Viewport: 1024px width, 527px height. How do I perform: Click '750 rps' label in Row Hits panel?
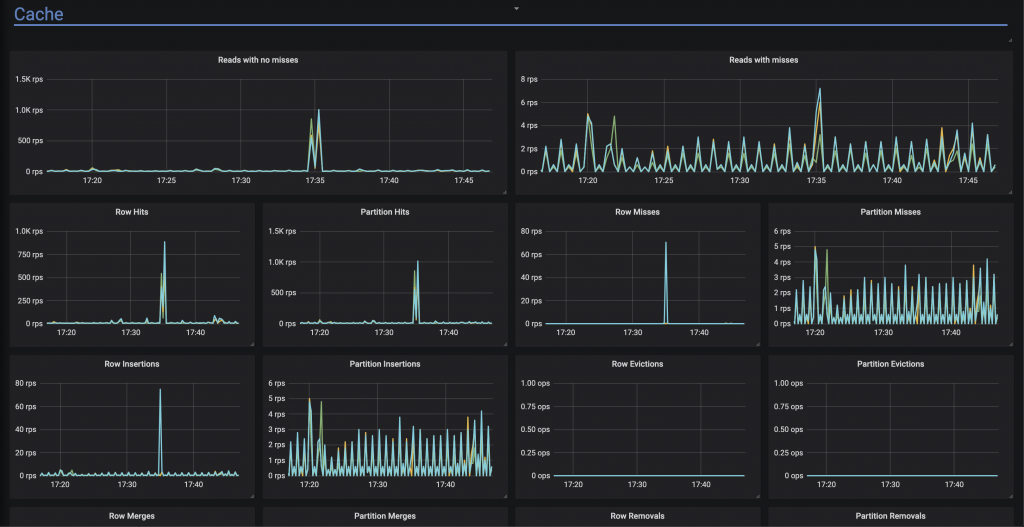pyautogui.click(x=29, y=254)
